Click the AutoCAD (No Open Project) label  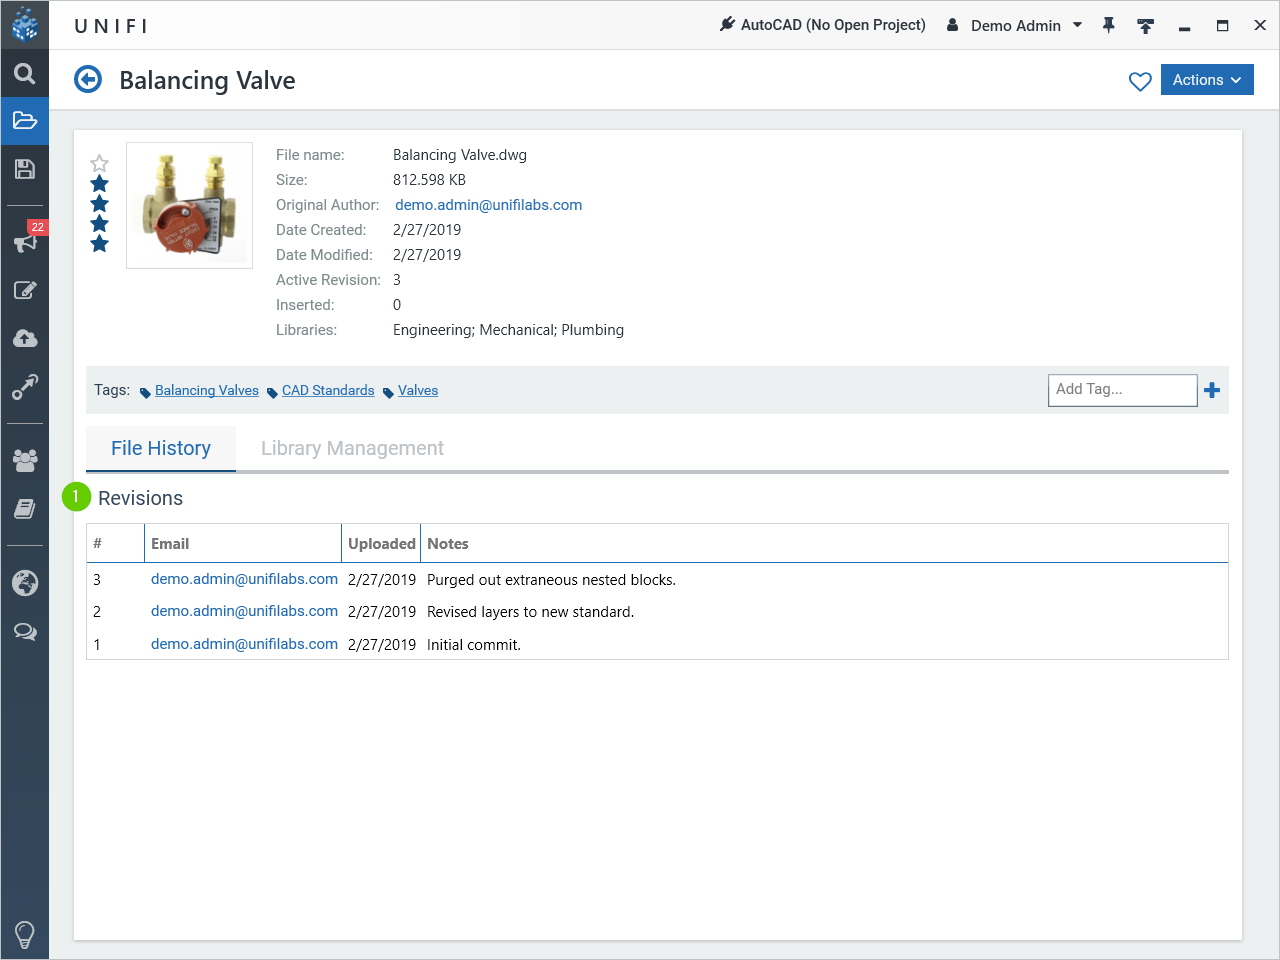pyautogui.click(x=833, y=25)
